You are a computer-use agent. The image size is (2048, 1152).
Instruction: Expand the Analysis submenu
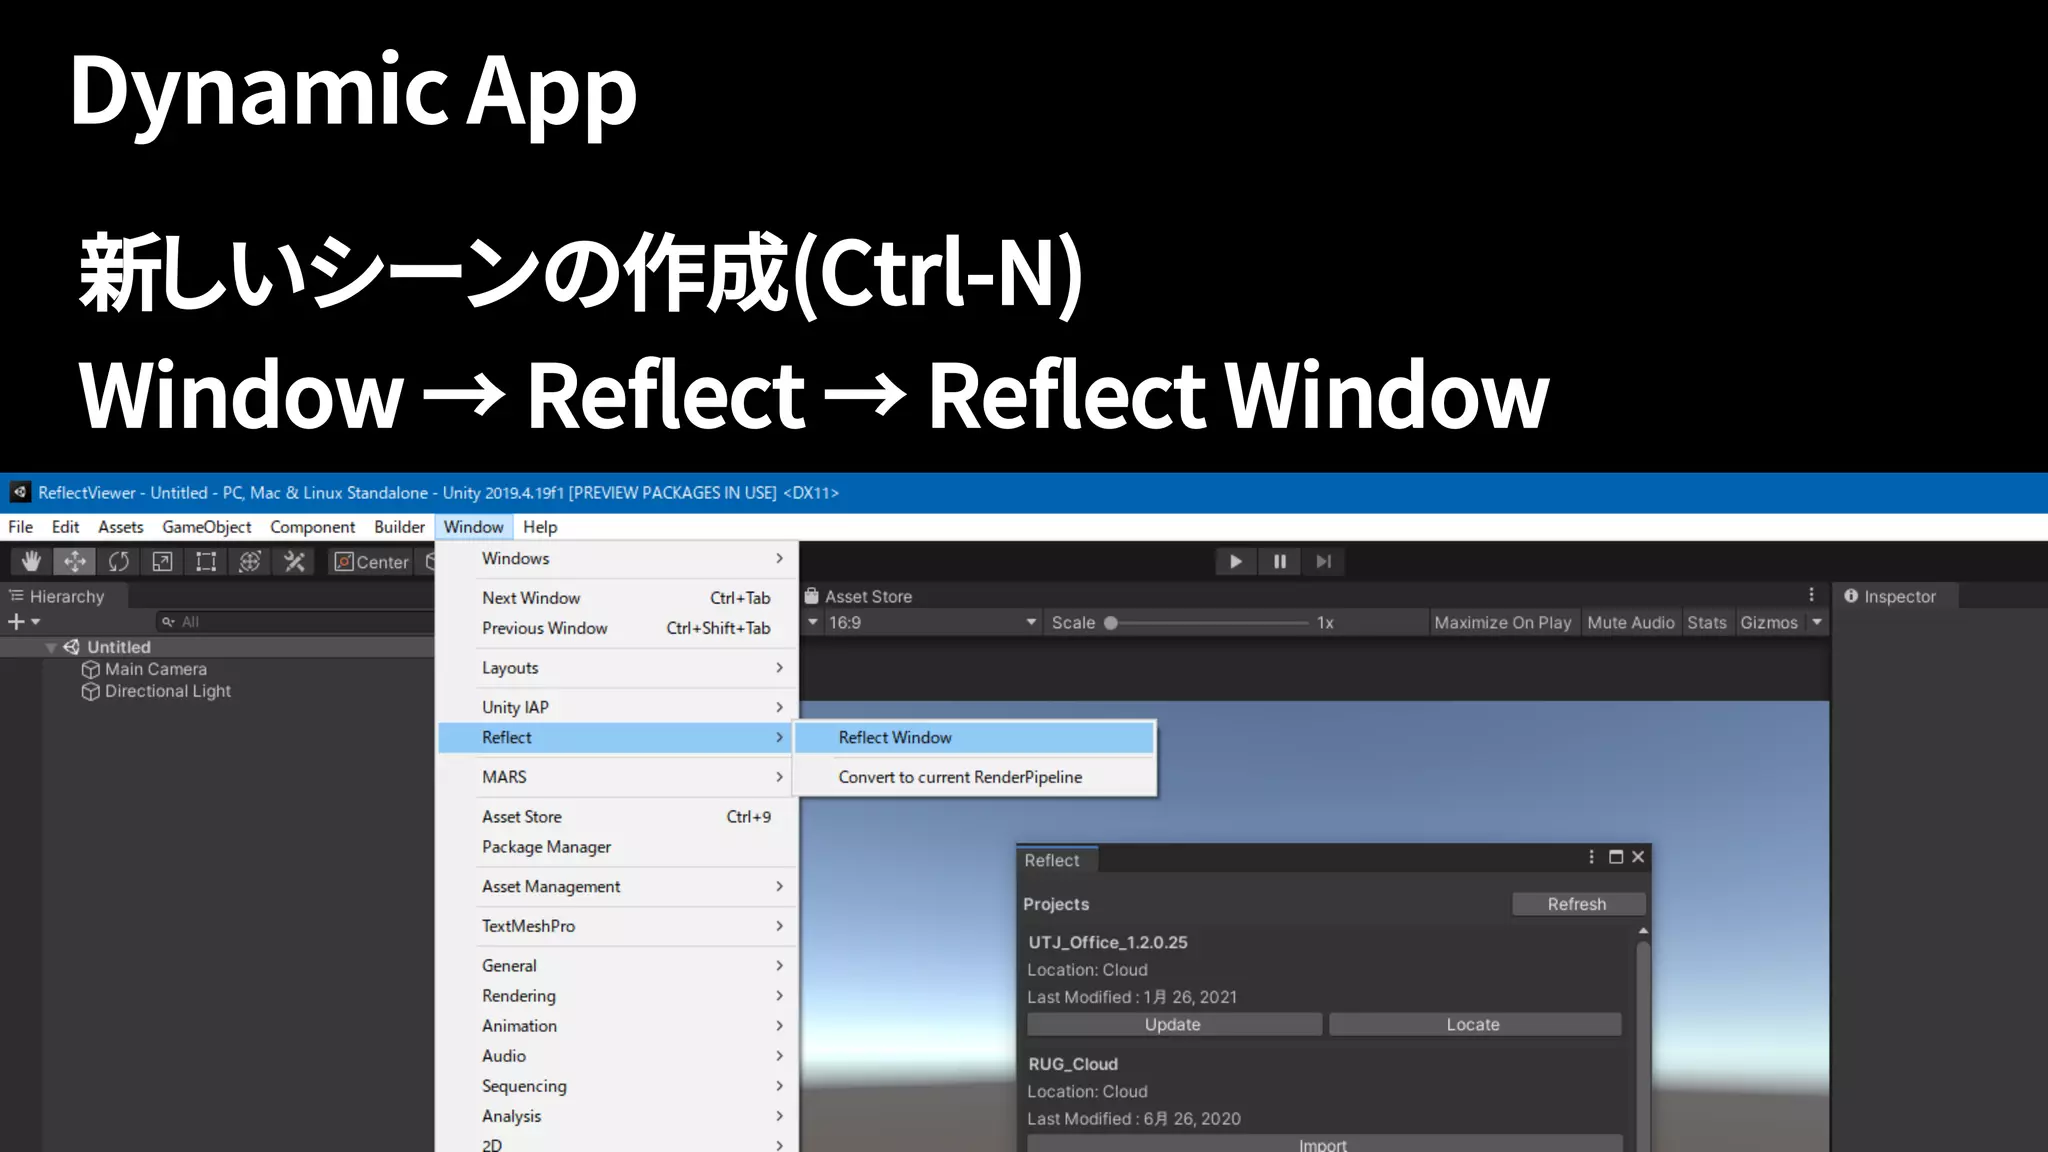point(618,1116)
